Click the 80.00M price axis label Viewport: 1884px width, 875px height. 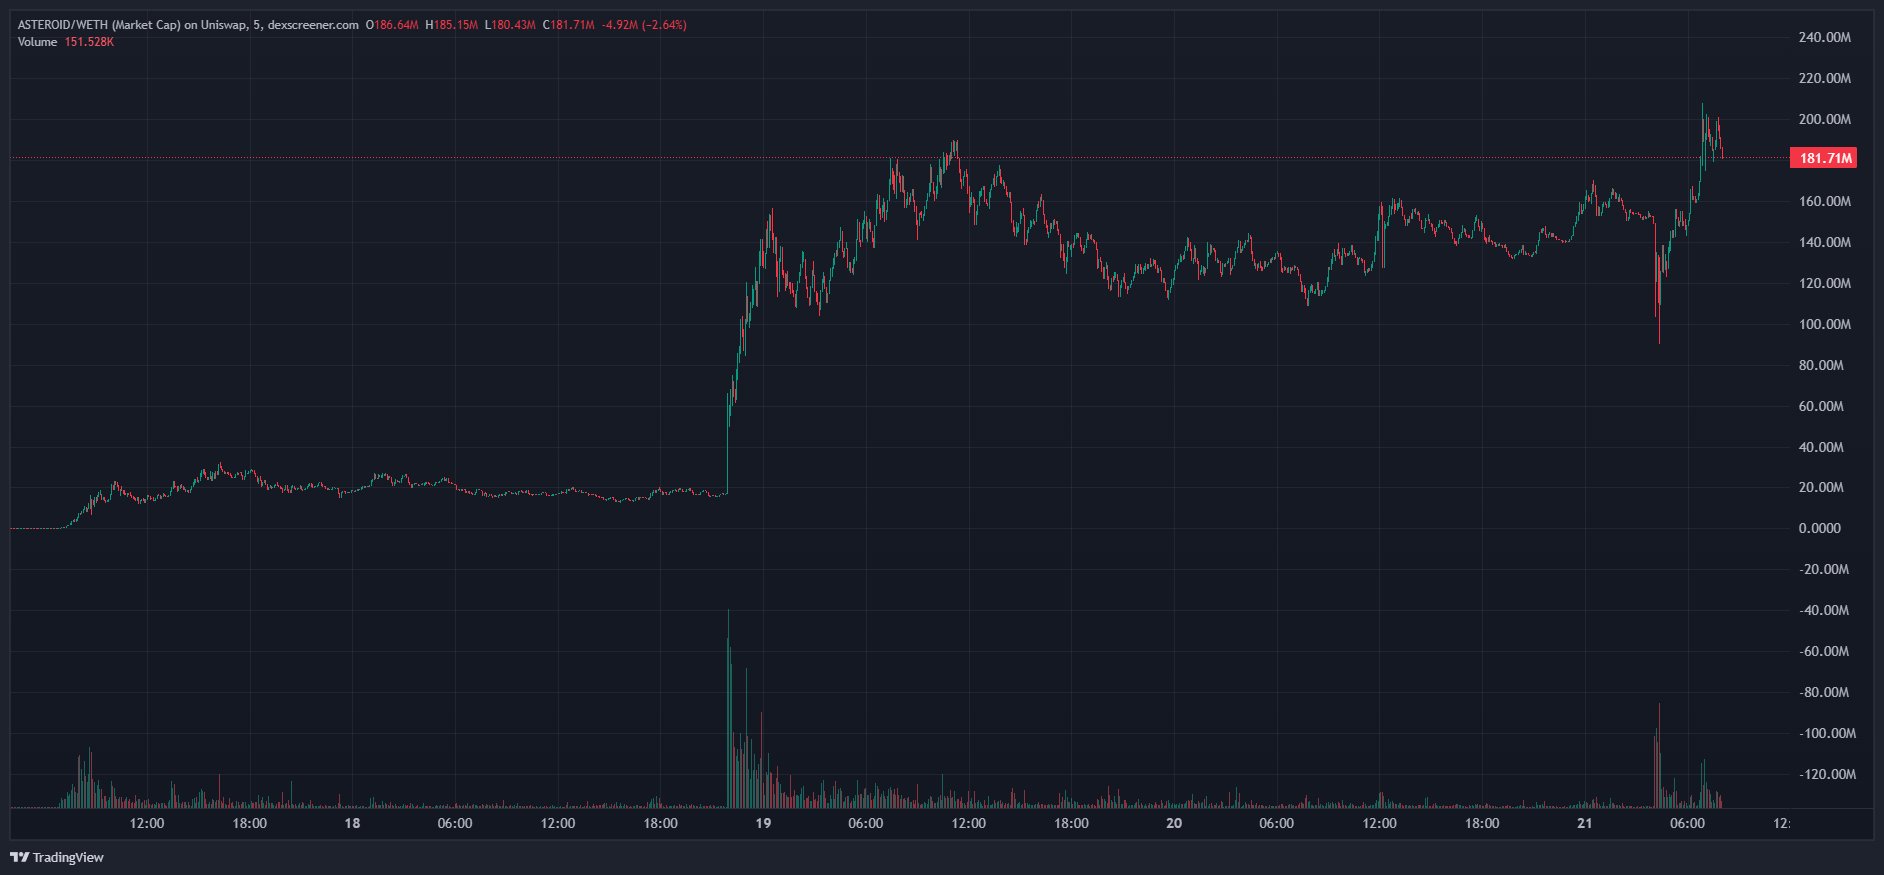pyautogui.click(x=1821, y=365)
